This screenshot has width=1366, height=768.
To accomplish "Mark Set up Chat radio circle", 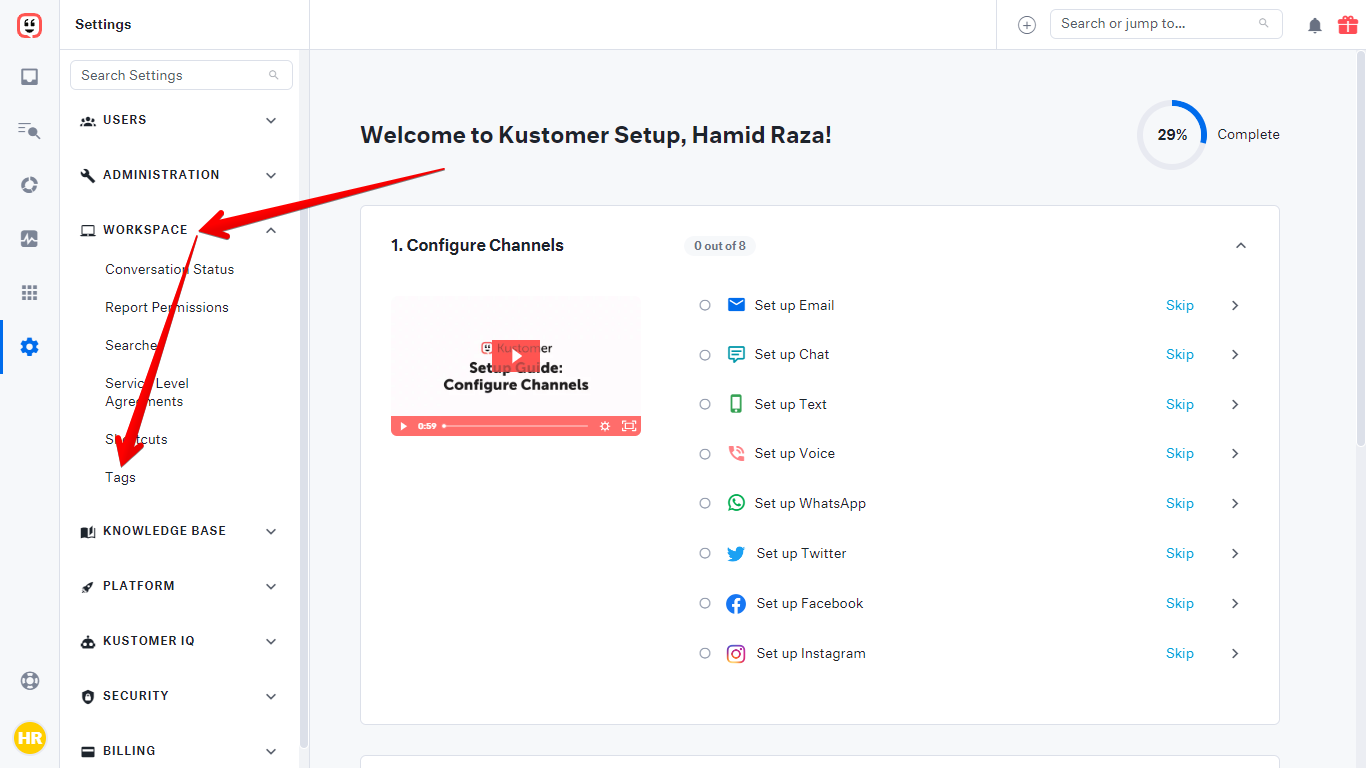I will [705, 355].
